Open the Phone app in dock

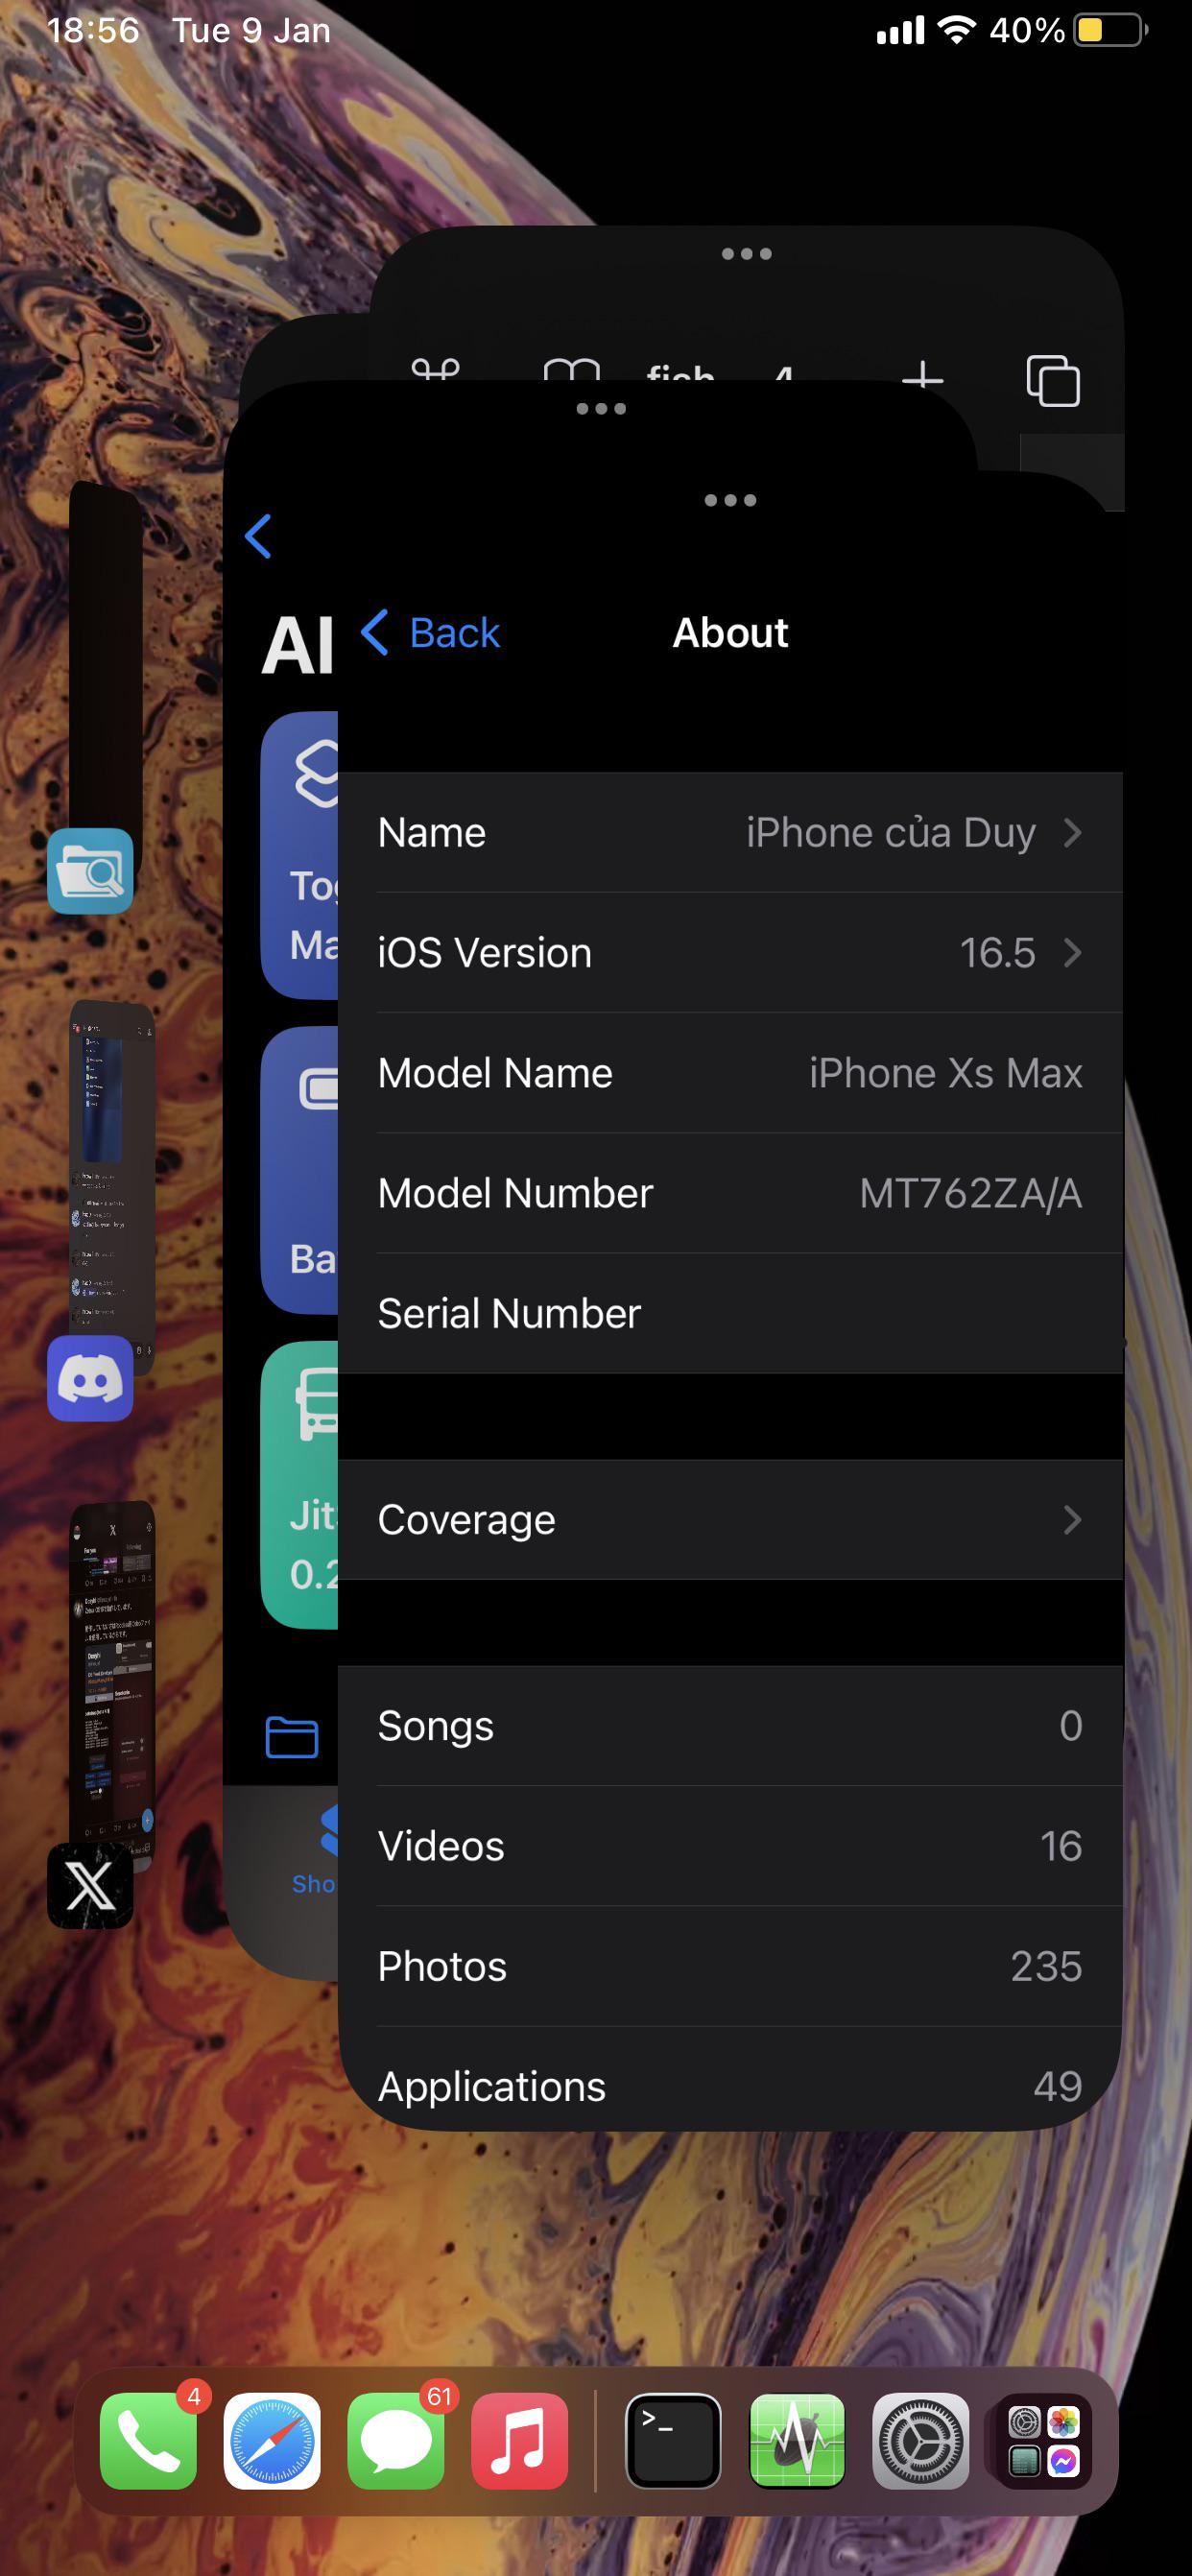point(148,2441)
